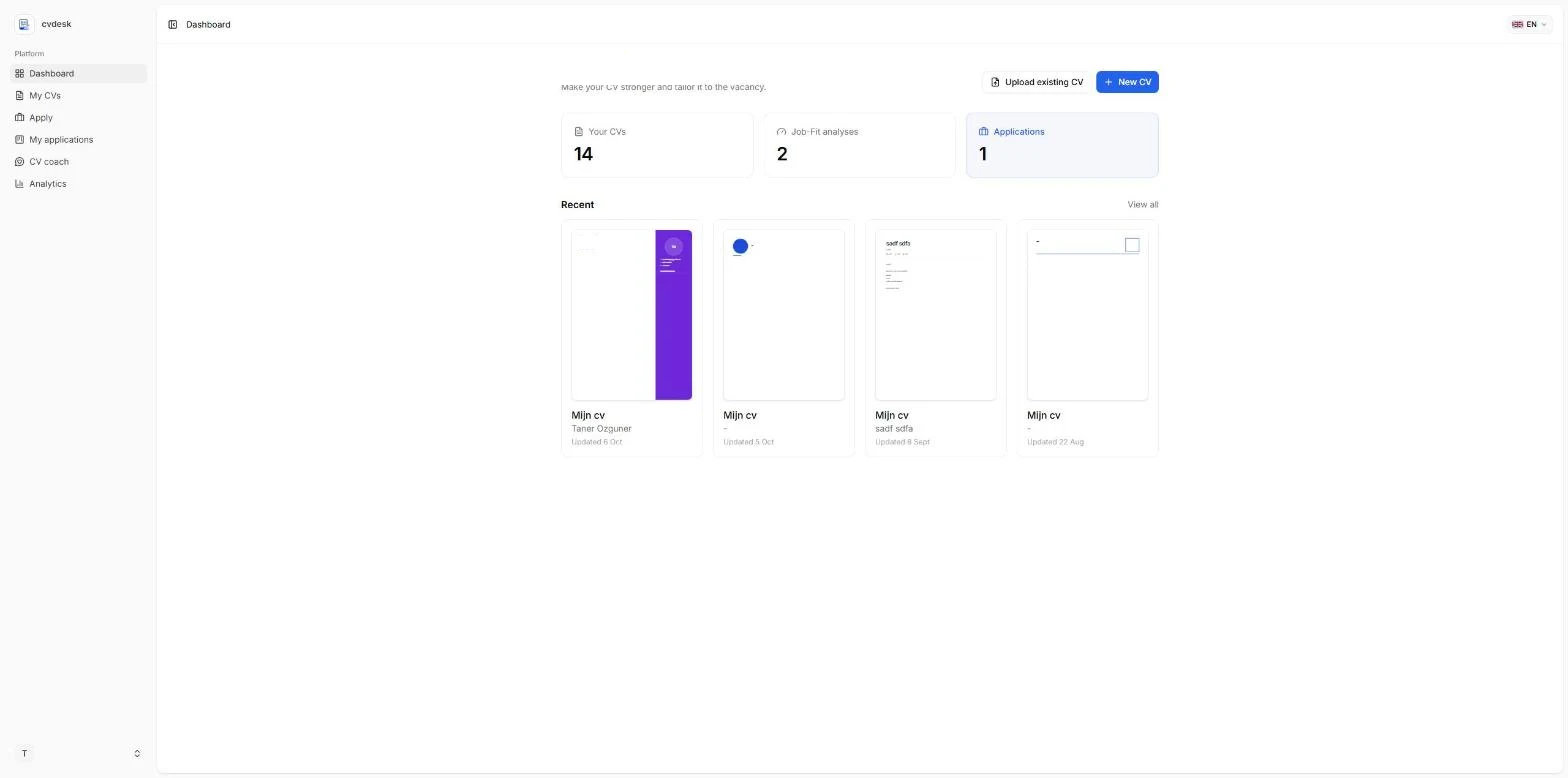Go to the Apply page
The height and width of the screenshot is (778, 1568).
coord(78,117)
